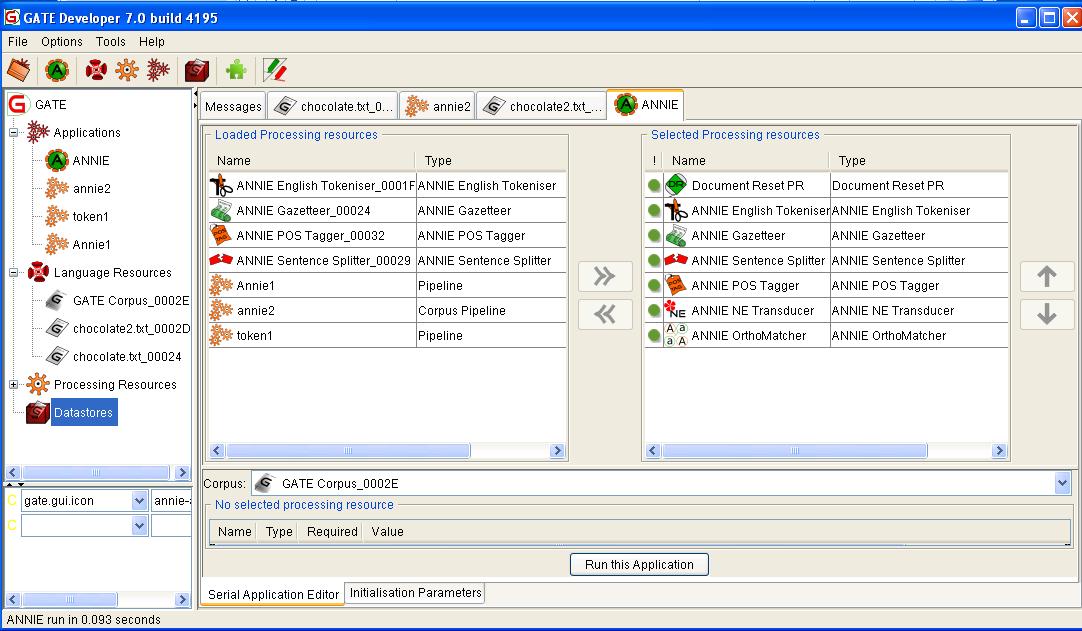Viewport: 1082px width, 631px height.
Task: Click the gate.gui.icon text field
Action: [76, 501]
